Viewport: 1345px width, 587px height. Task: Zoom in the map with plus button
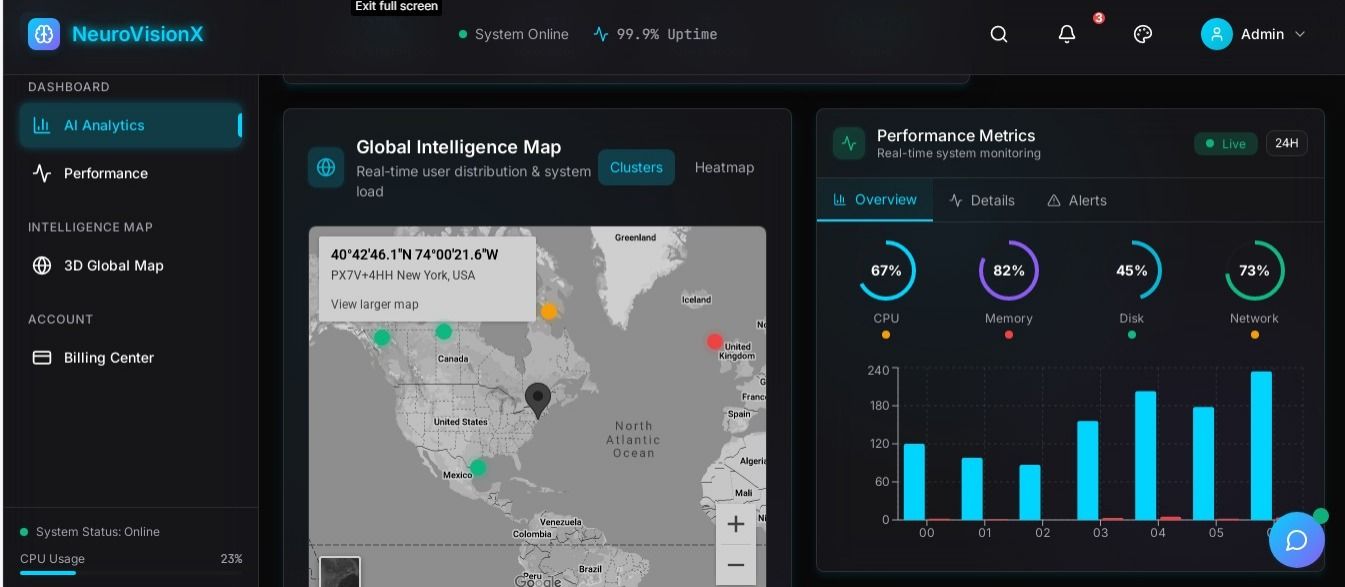coord(736,524)
